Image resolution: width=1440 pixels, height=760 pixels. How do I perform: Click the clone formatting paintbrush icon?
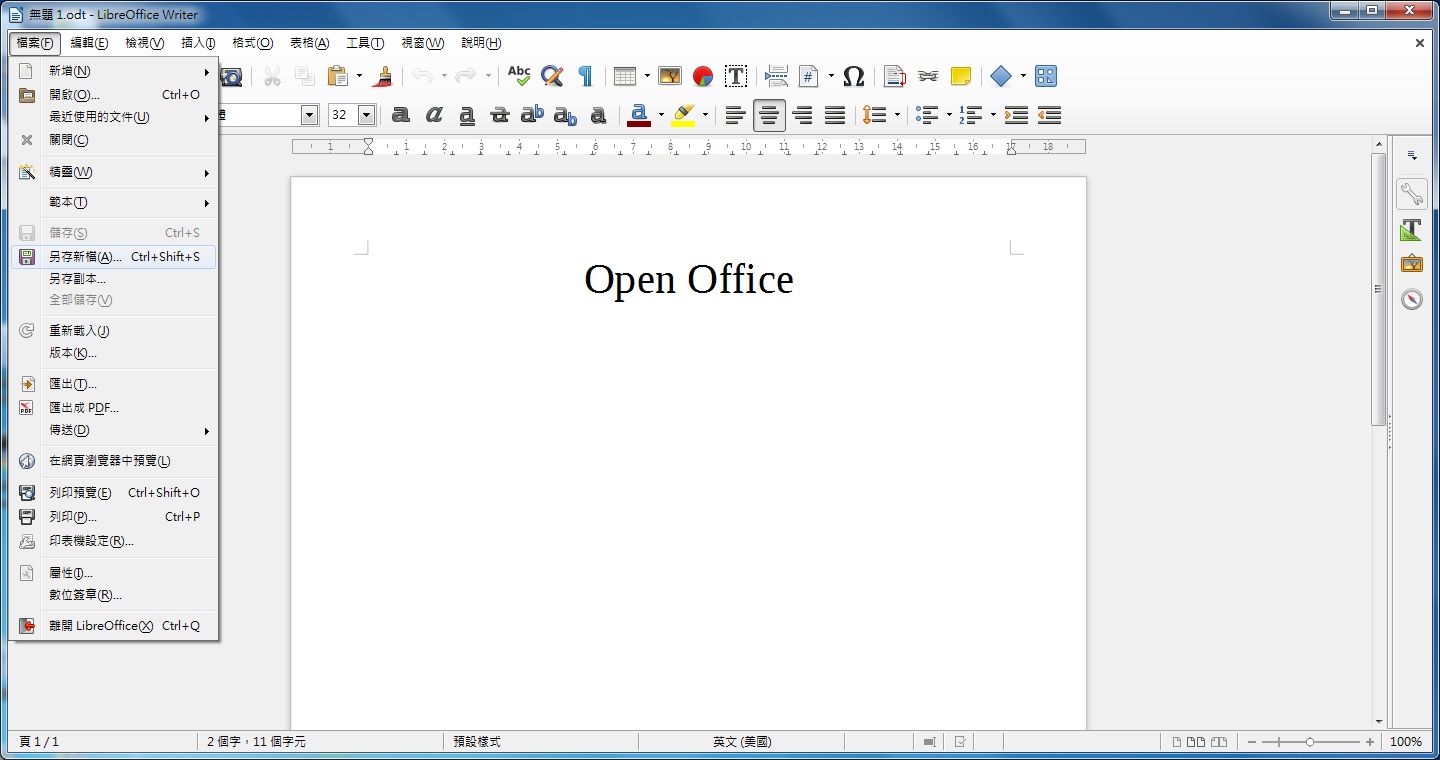coord(382,76)
